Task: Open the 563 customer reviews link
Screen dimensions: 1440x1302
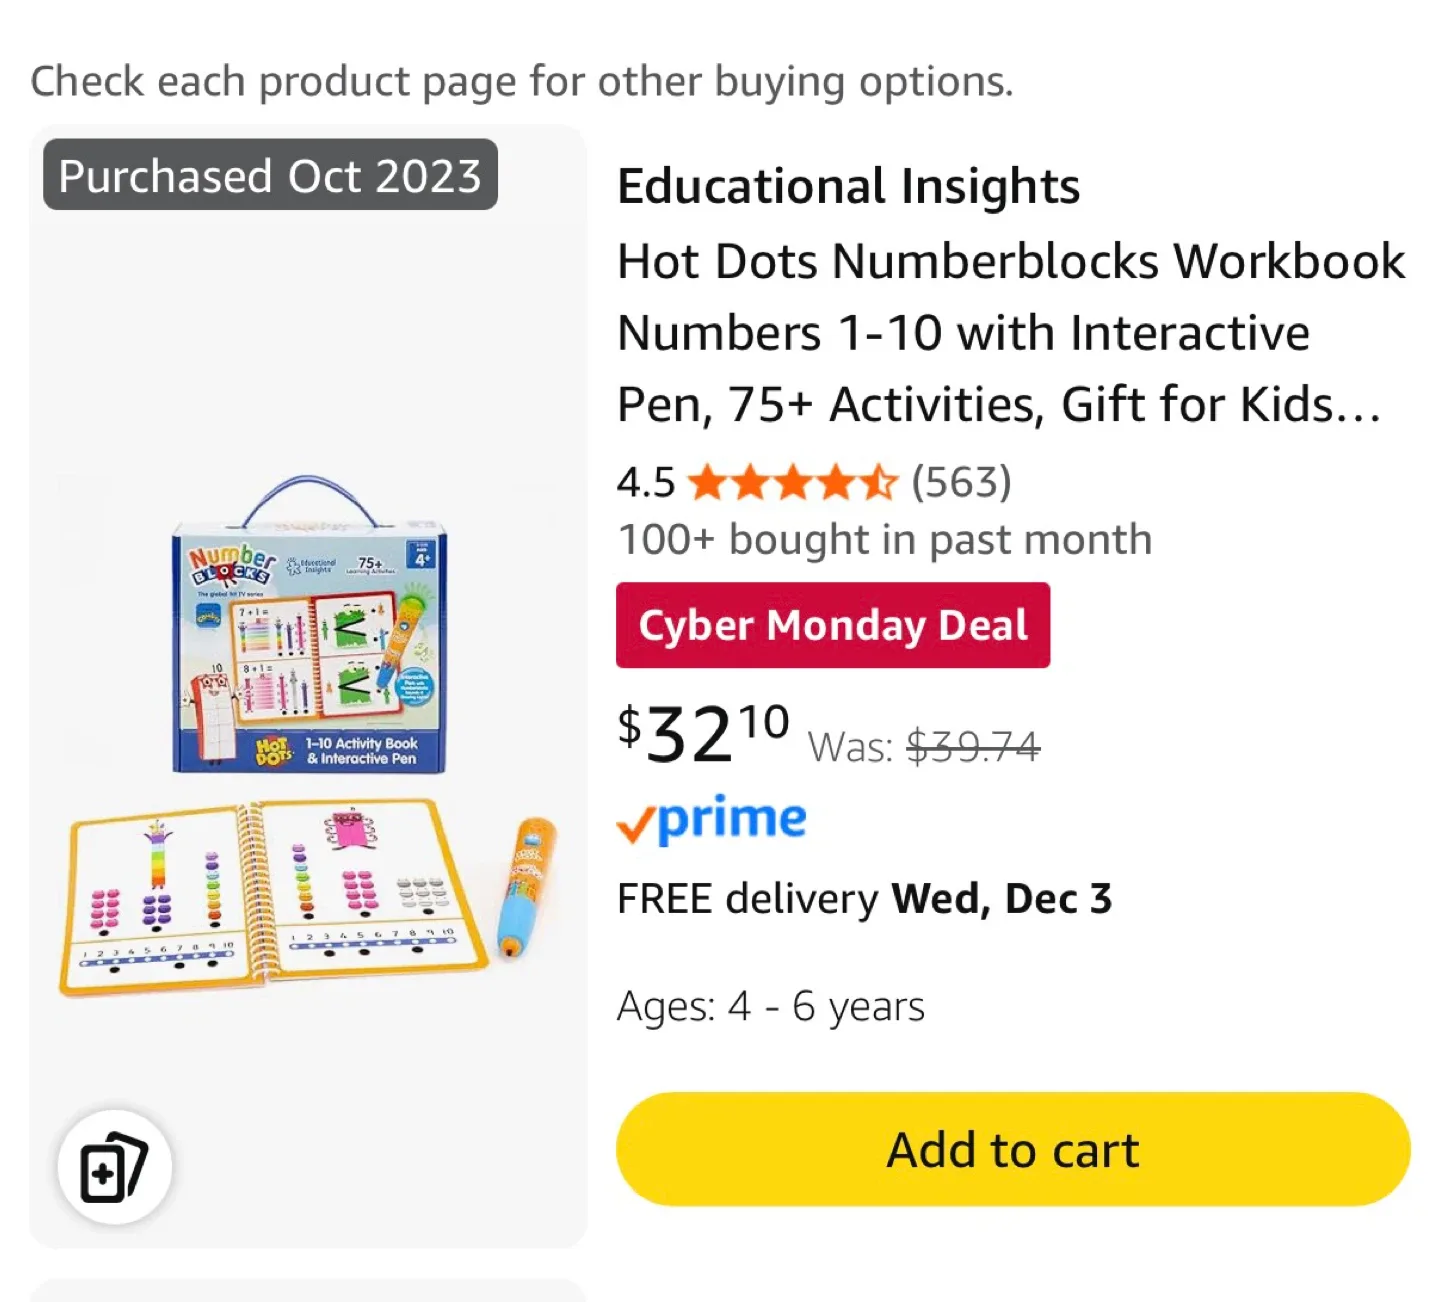Action: [960, 482]
